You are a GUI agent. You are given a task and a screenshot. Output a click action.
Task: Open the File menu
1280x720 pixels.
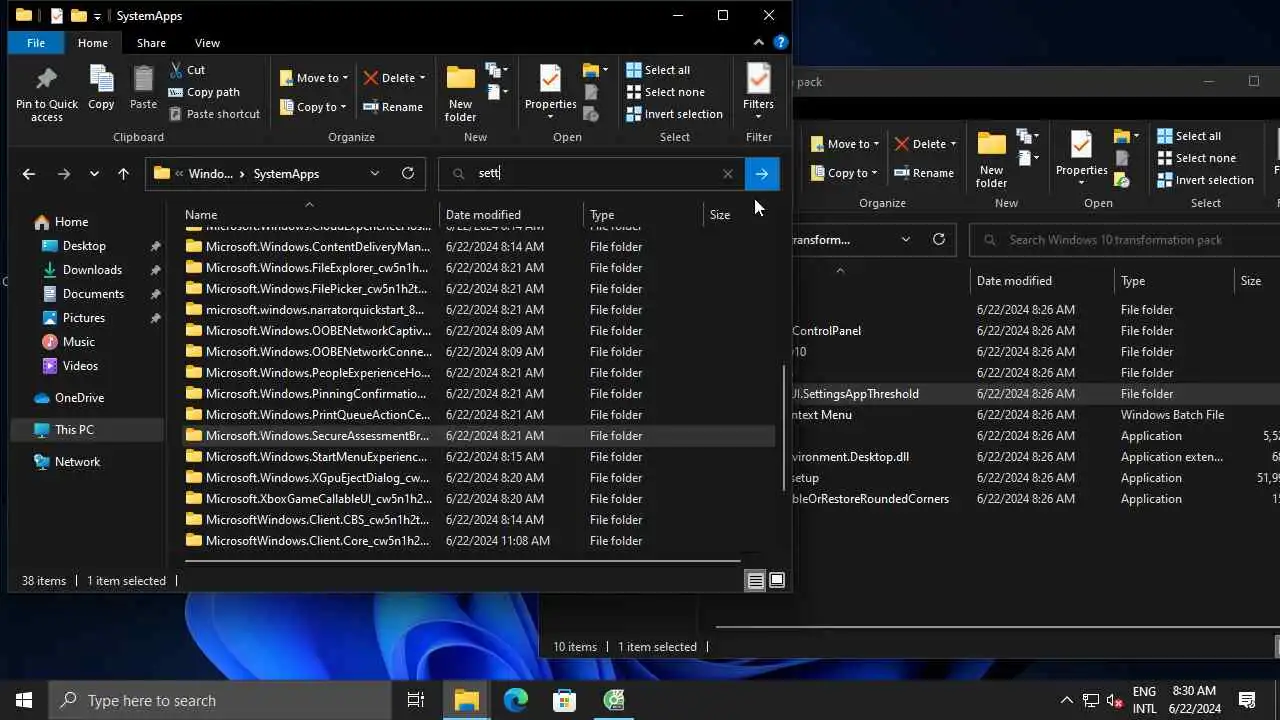coord(36,43)
